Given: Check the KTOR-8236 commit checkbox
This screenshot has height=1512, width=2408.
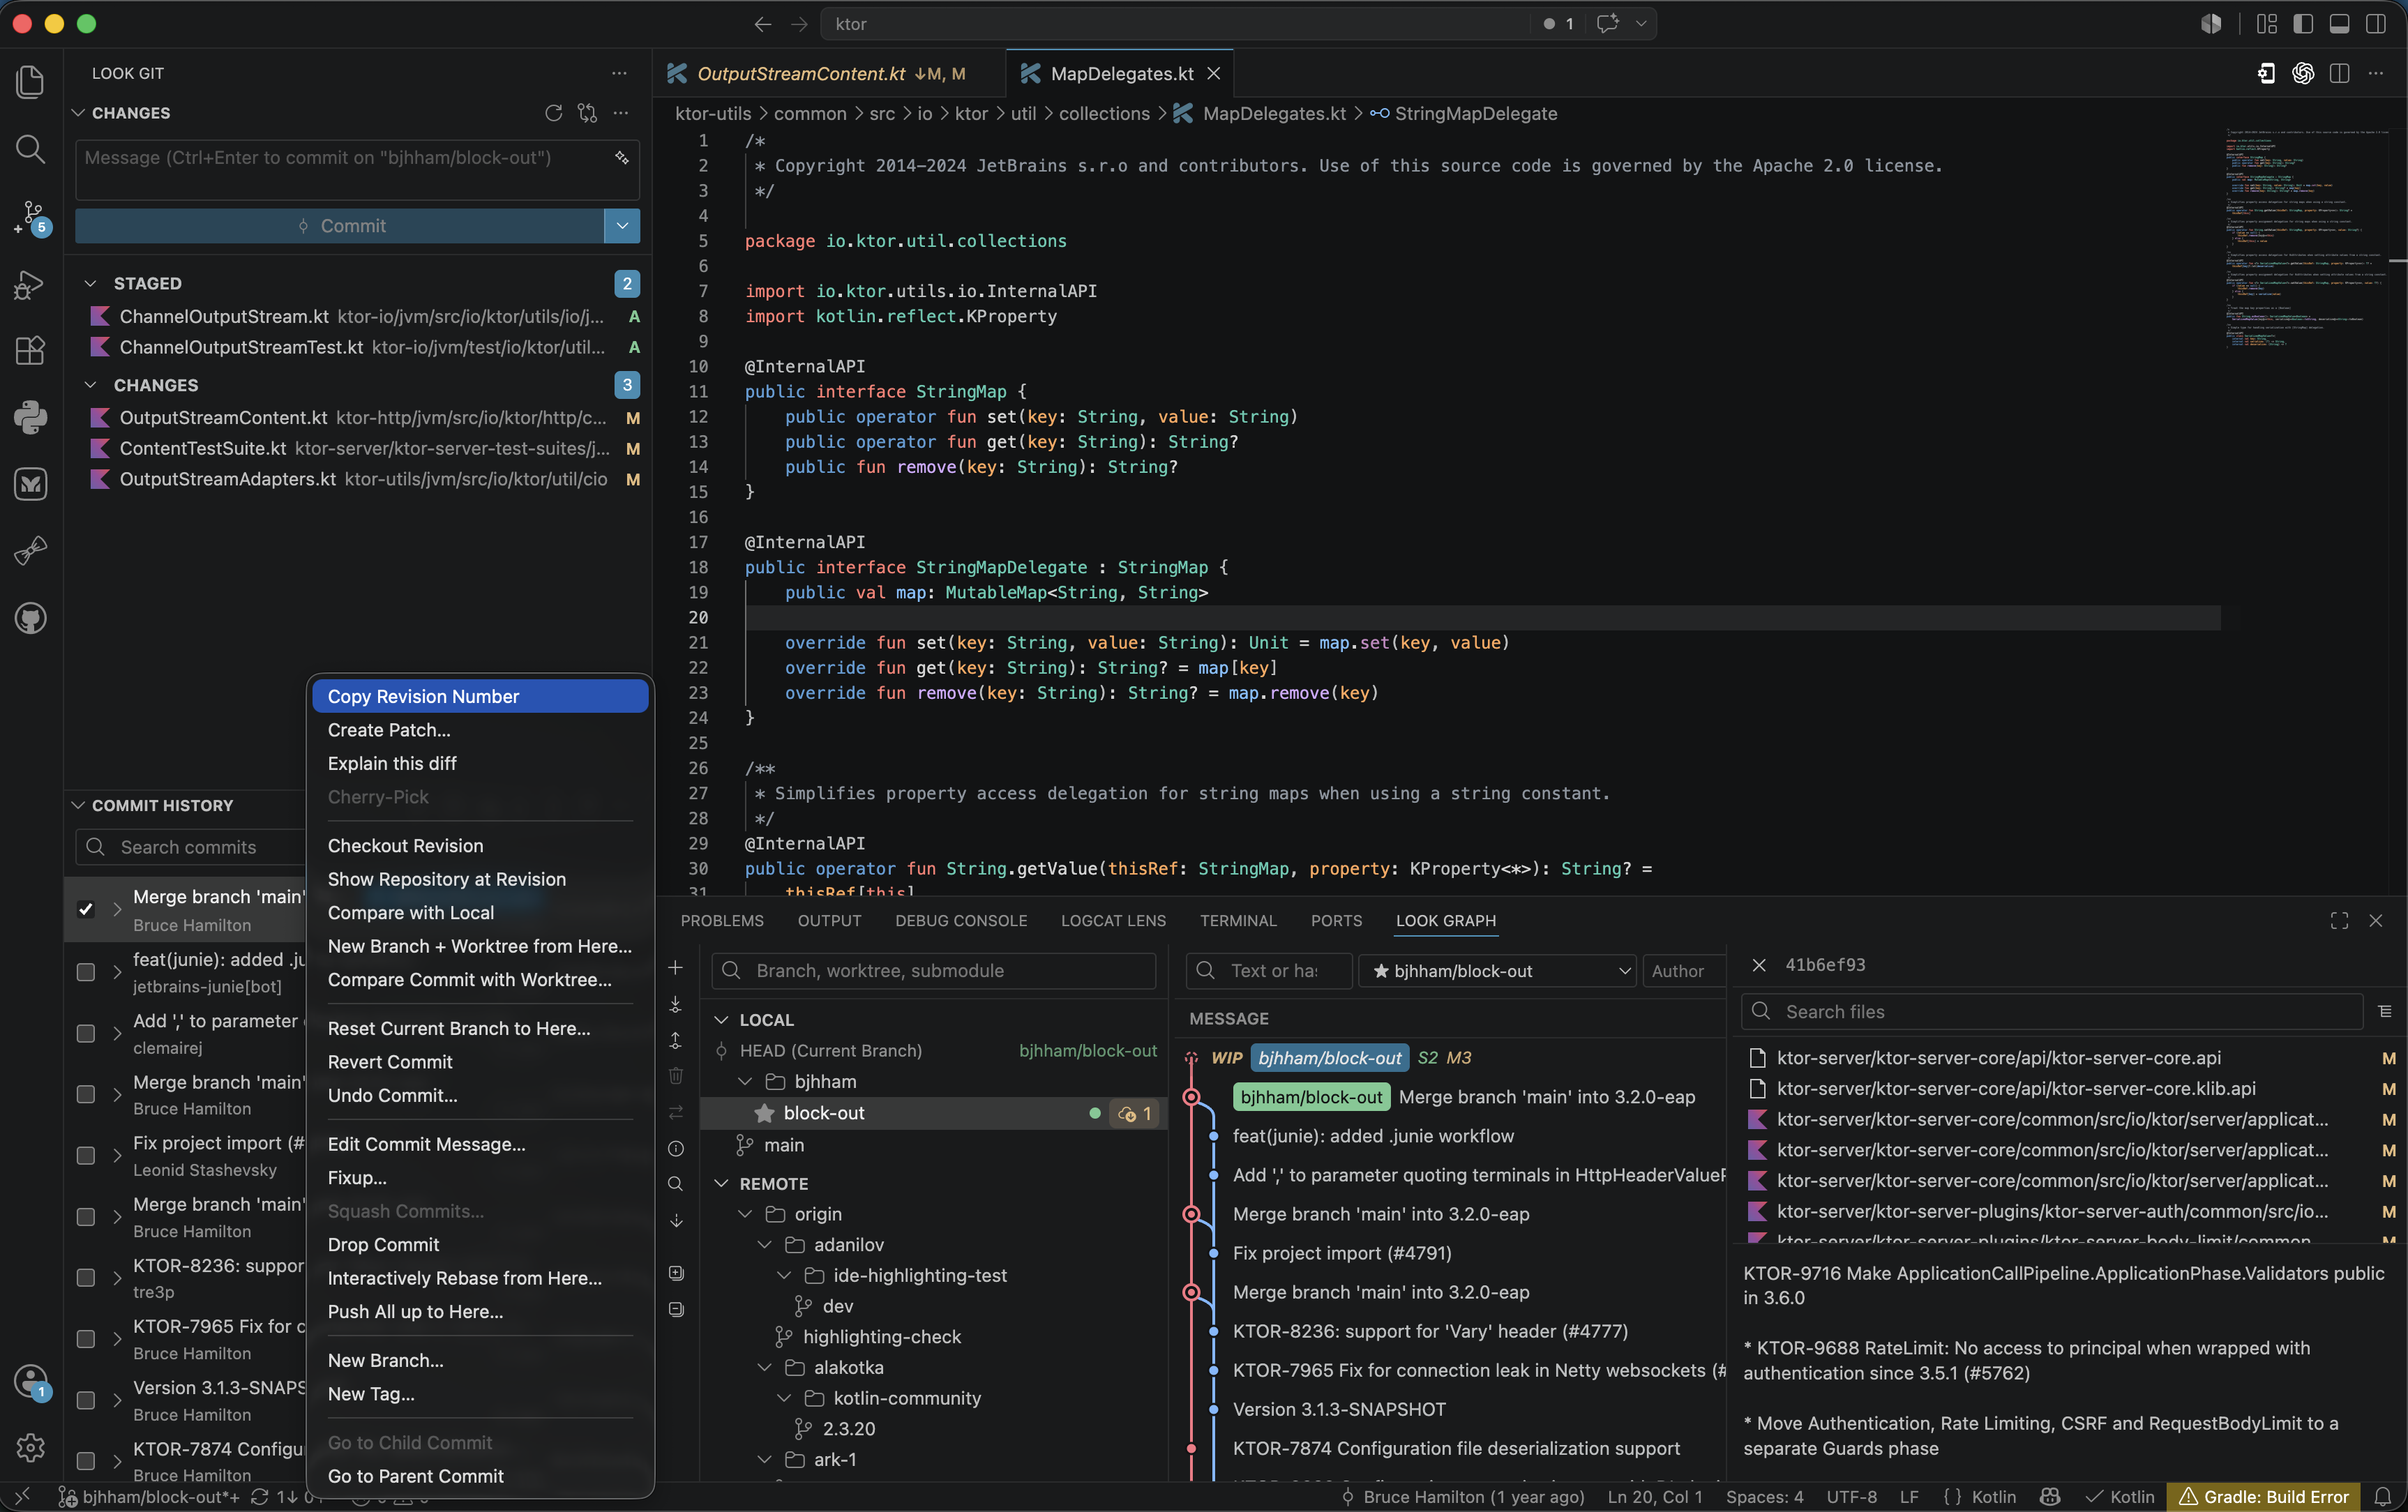Looking at the screenshot, I should (86, 1277).
